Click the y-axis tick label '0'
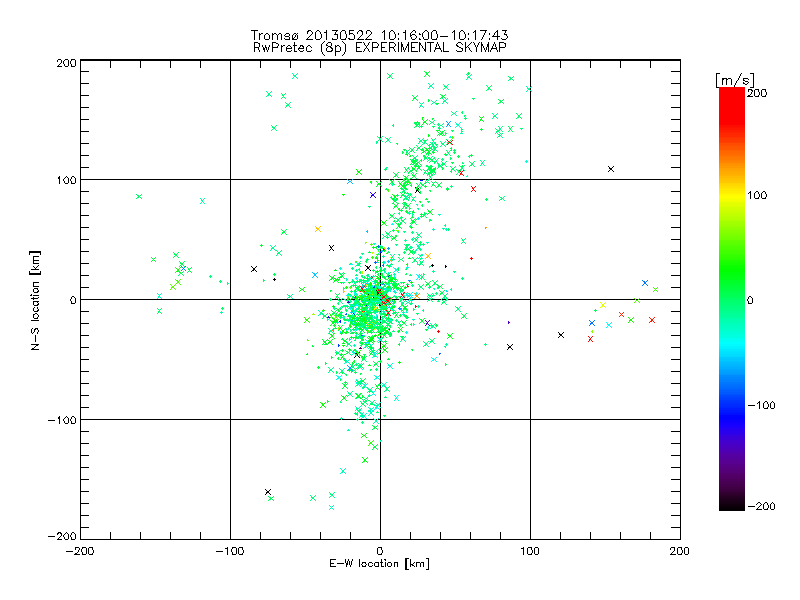Screen dimensions: 800x600 coord(73,300)
